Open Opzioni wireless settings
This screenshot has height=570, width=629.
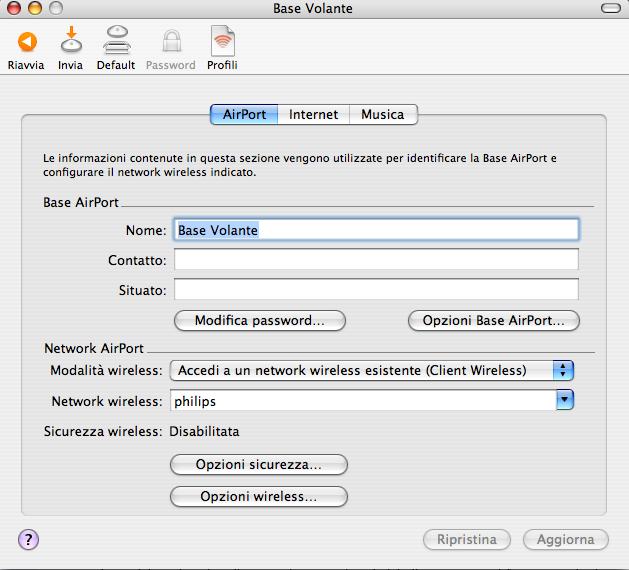point(259,497)
